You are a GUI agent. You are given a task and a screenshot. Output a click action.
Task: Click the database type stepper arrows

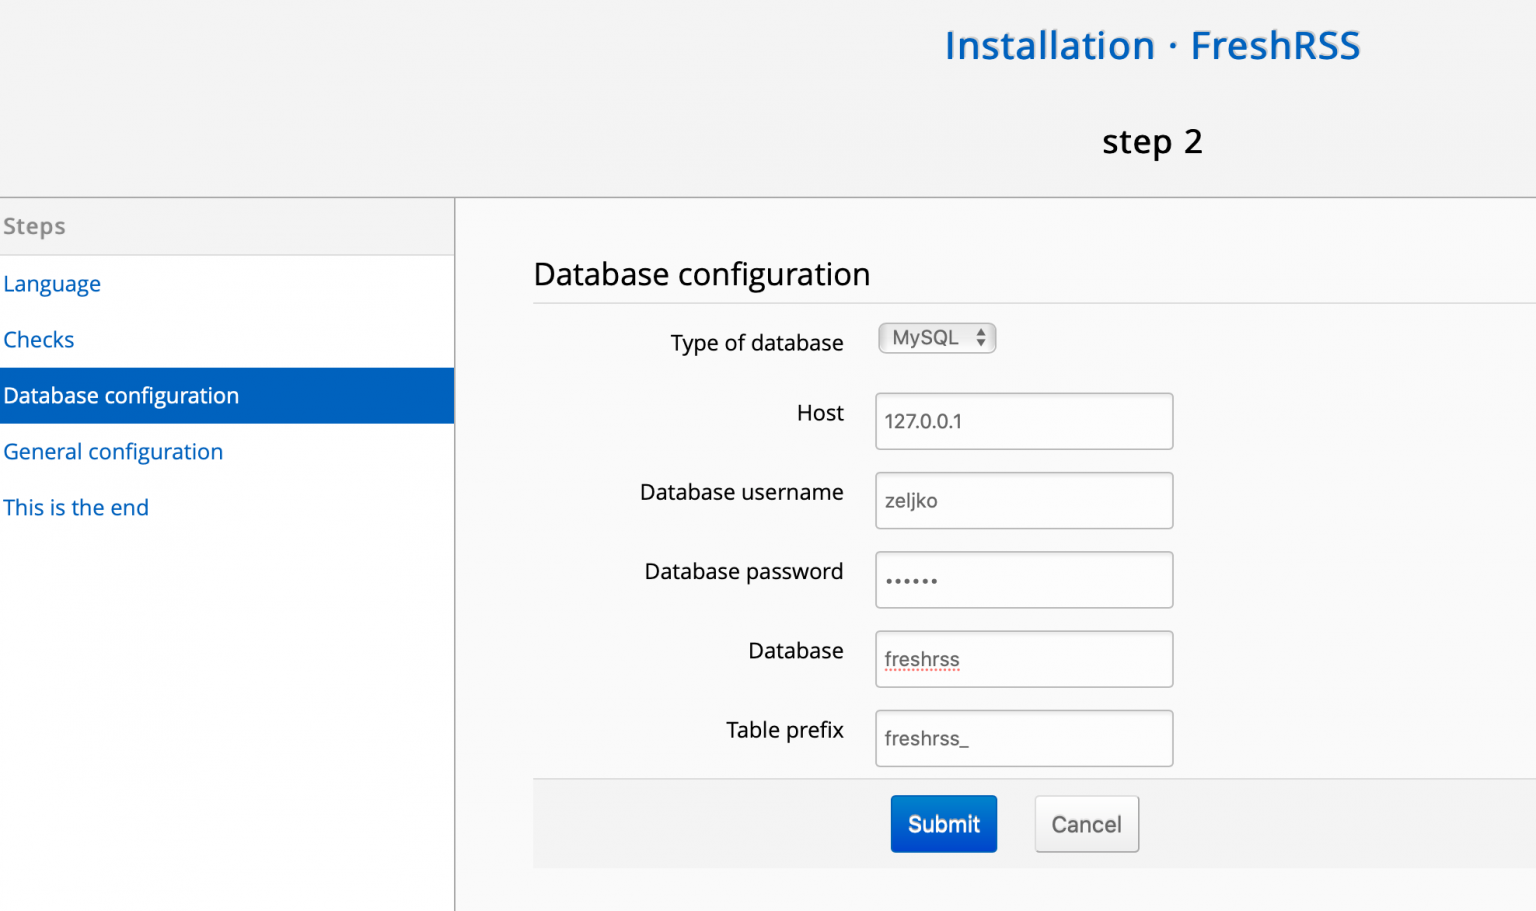point(982,338)
